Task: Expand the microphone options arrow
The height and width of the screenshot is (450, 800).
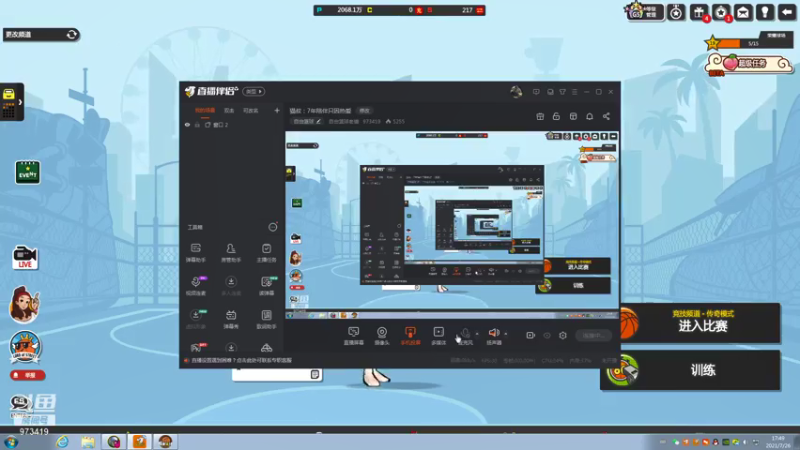Action: [x=477, y=334]
